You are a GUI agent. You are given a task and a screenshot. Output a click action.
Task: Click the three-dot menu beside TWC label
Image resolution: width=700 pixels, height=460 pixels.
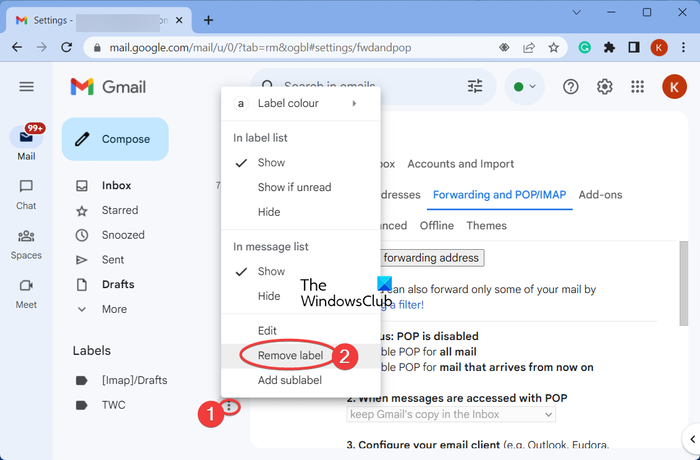pos(229,406)
